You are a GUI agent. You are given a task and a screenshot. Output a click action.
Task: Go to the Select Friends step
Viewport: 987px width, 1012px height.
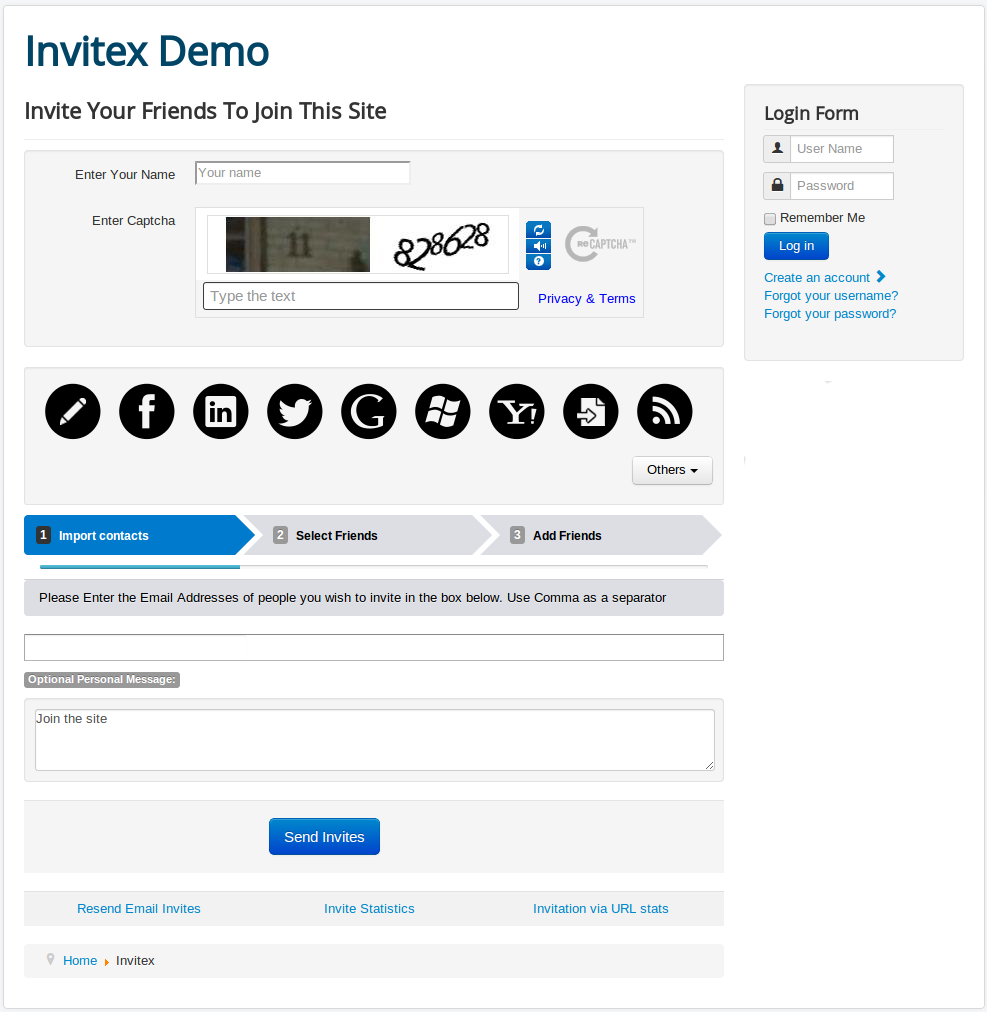(x=336, y=536)
